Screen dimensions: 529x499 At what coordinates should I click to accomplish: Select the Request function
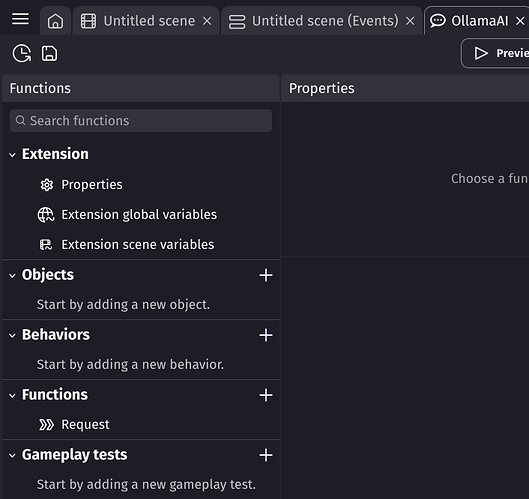(x=74, y=425)
